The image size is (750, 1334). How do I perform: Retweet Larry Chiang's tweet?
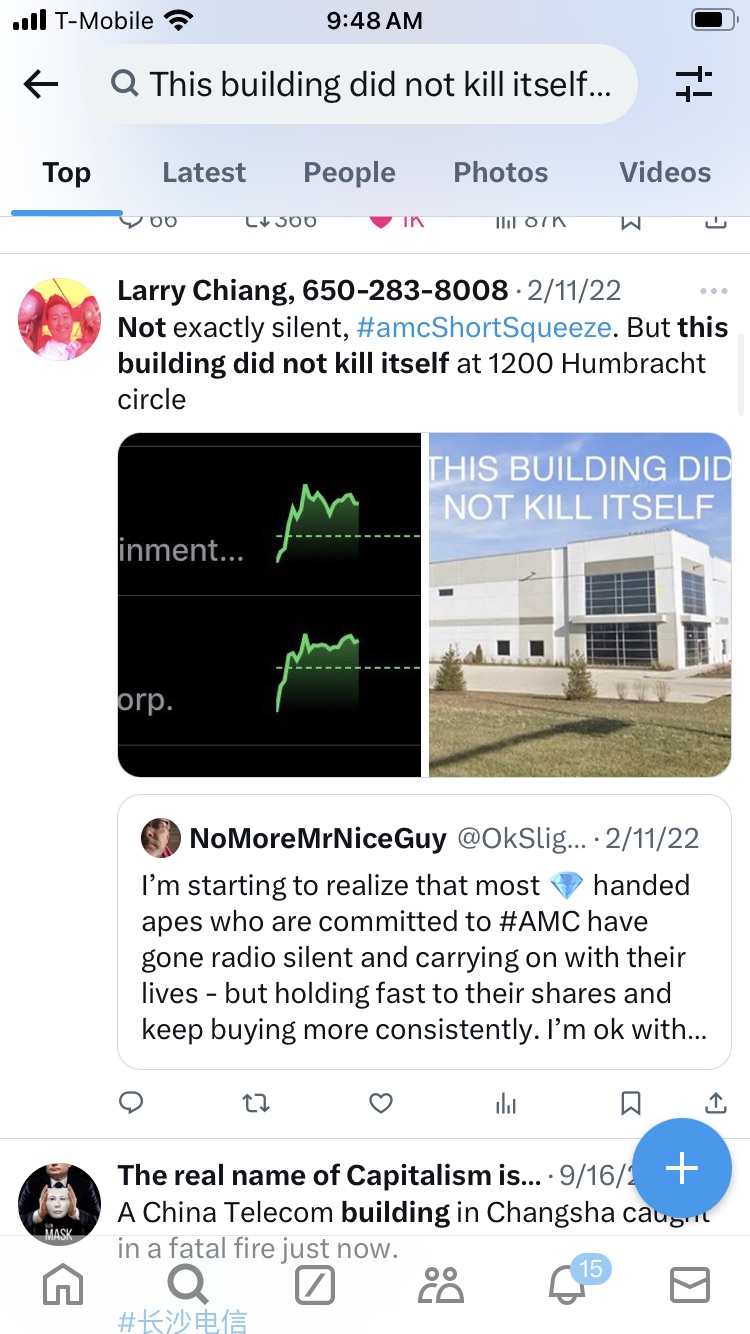pyautogui.click(x=256, y=1102)
